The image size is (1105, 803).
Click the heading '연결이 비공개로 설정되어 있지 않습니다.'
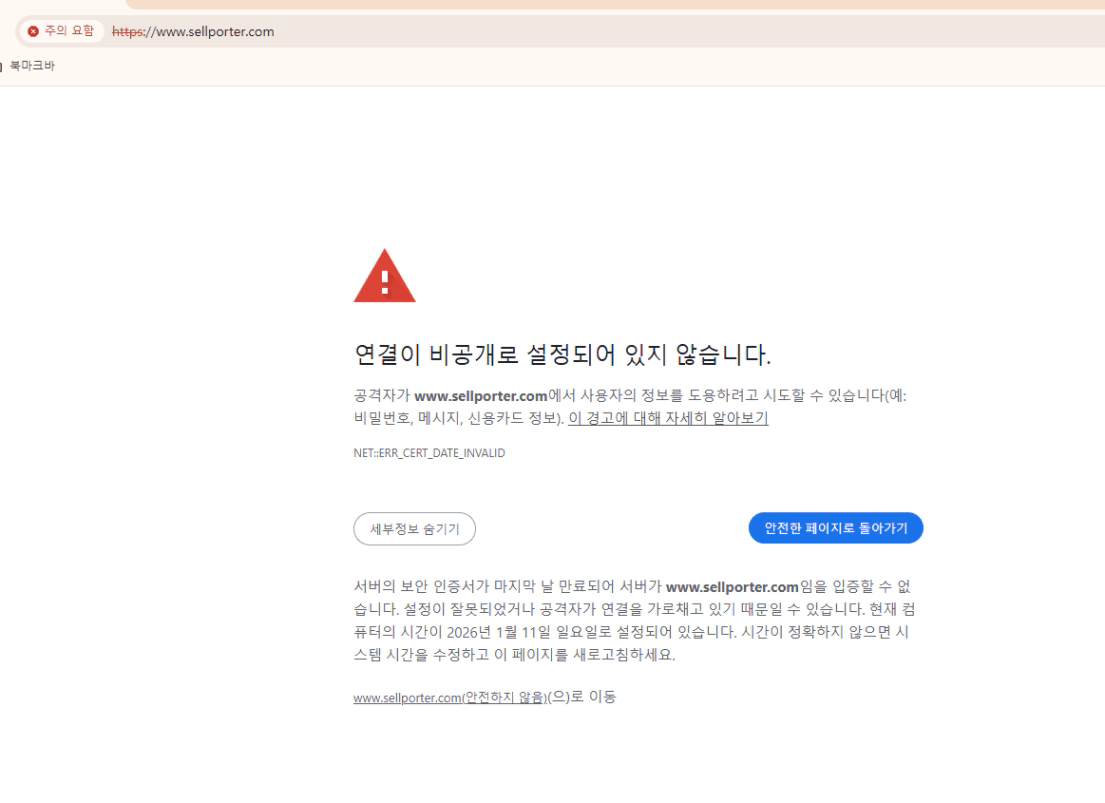(x=562, y=354)
